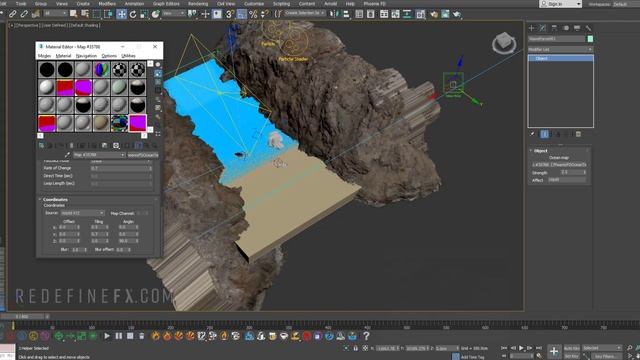Toggle Selection Lock padlock in status bar

[x=356, y=348]
